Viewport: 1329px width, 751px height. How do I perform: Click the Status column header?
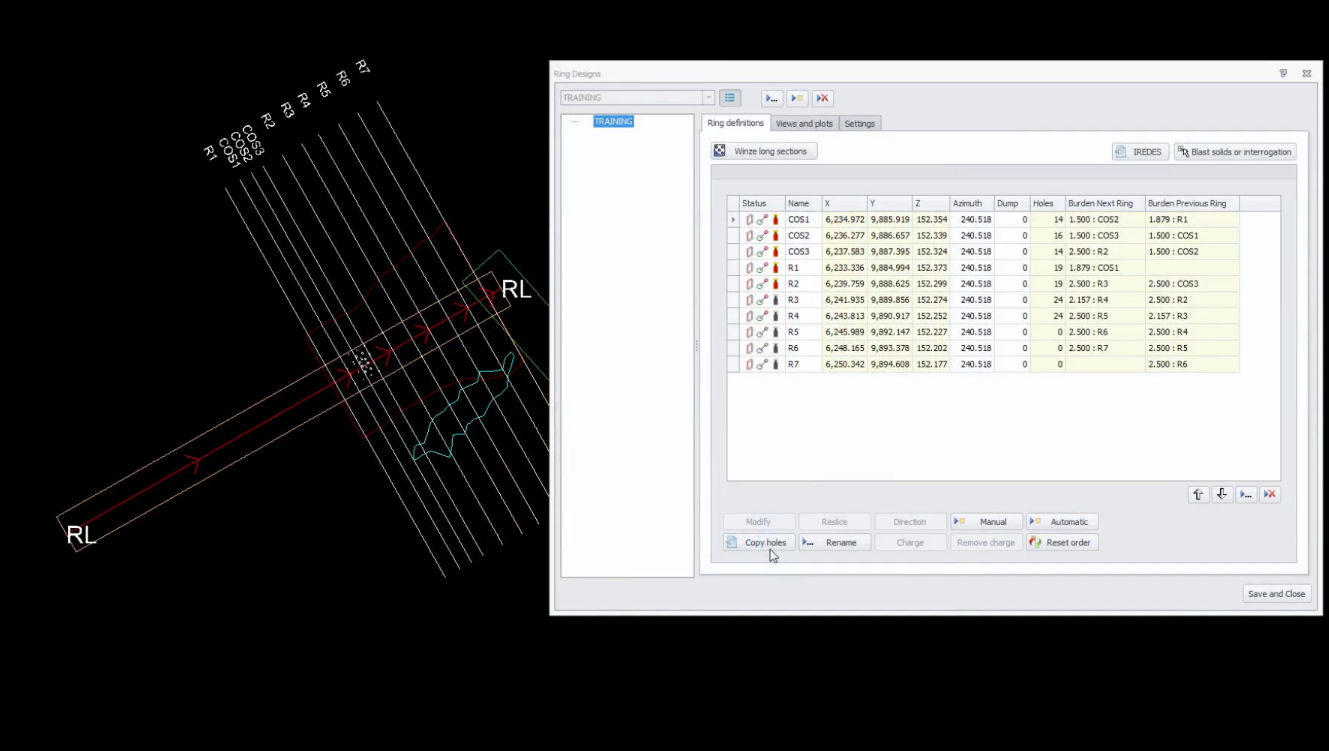(762, 203)
